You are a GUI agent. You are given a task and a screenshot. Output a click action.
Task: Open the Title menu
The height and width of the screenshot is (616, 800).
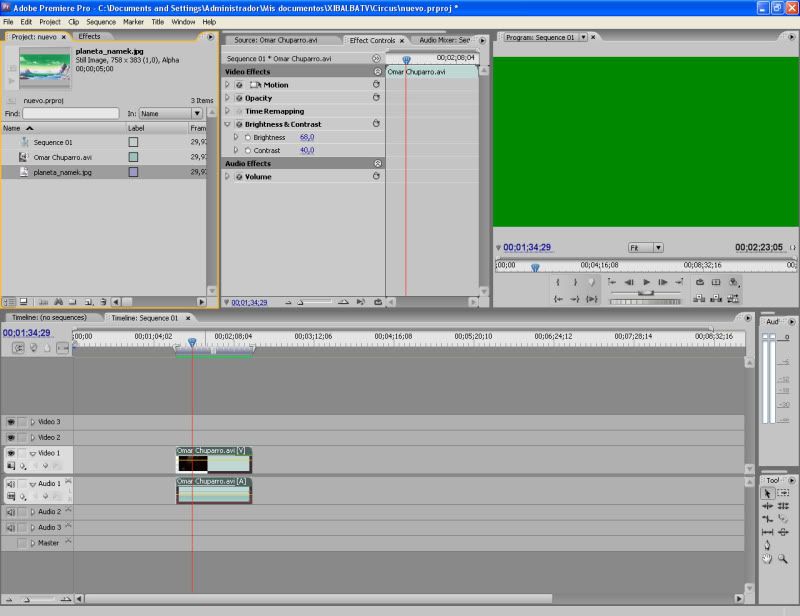[158, 22]
